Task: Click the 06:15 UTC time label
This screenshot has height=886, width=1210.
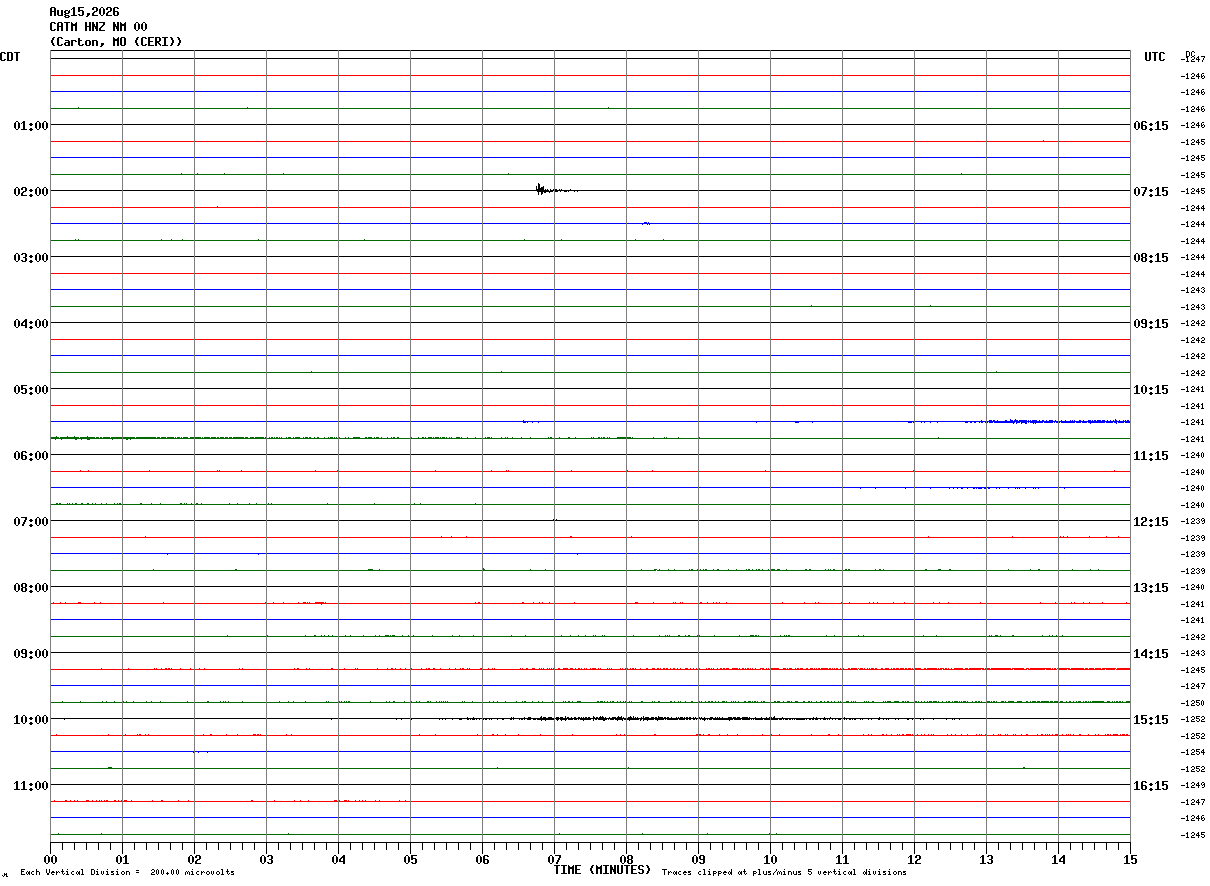Action: click(1150, 125)
